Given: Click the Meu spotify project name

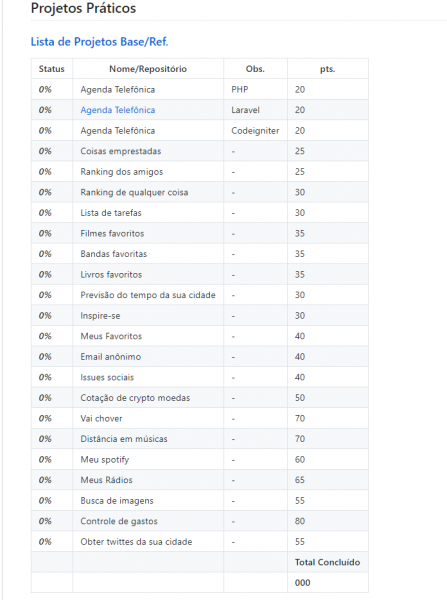Looking at the screenshot, I should (x=104, y=460).
